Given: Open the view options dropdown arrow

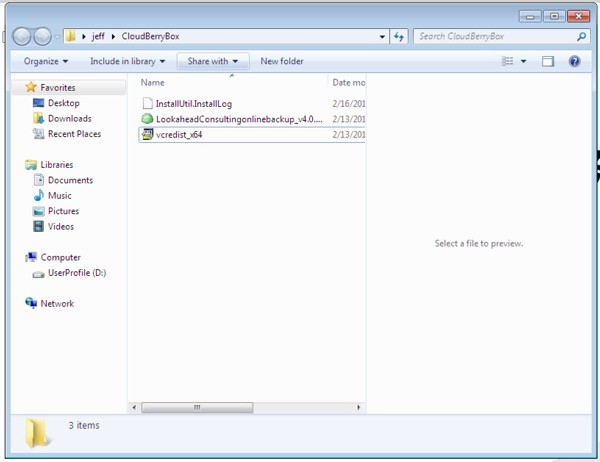Looking at the screenshot, I should pyautogui.click(x=523, y=61).
